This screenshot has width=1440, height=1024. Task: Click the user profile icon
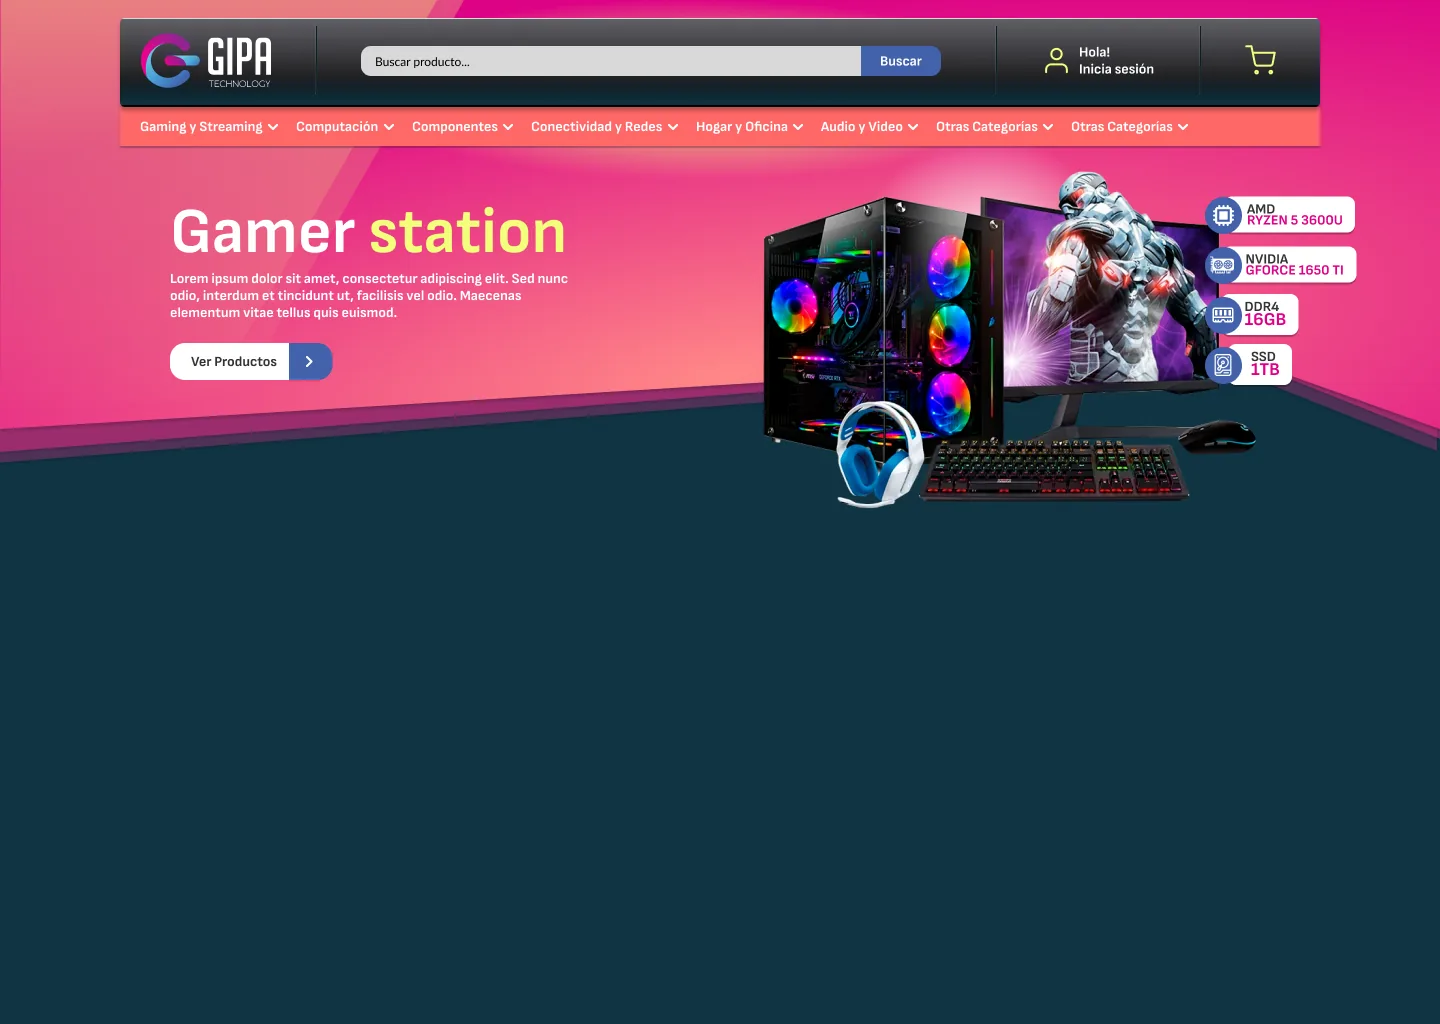(x=1056, y=61)
